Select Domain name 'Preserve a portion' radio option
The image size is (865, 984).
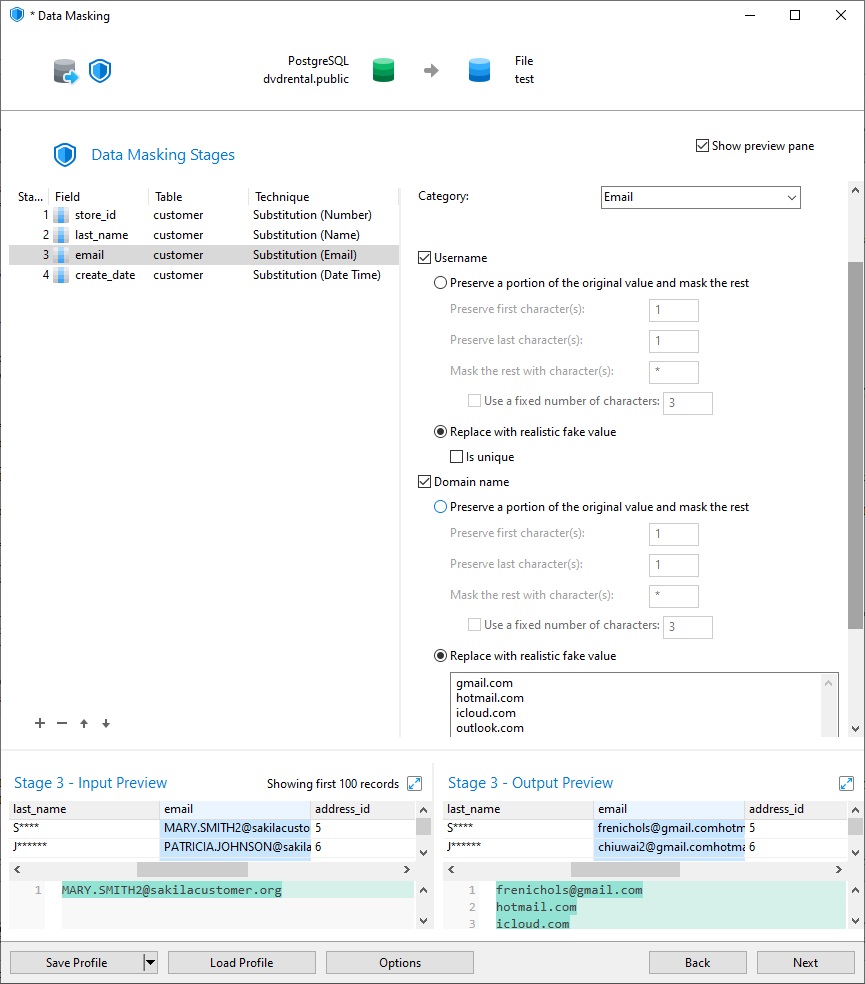(x=441, y=506)
